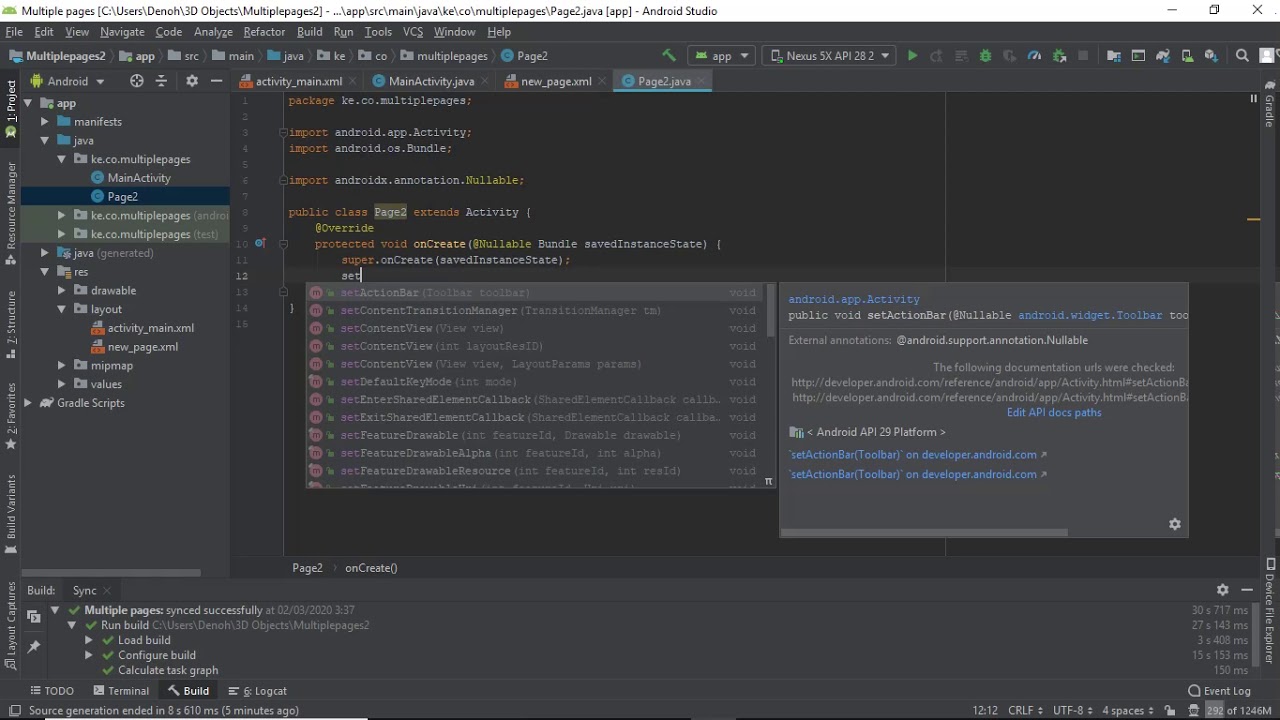Open Project Structure icon in toolbar

[x=1113, y=56]
